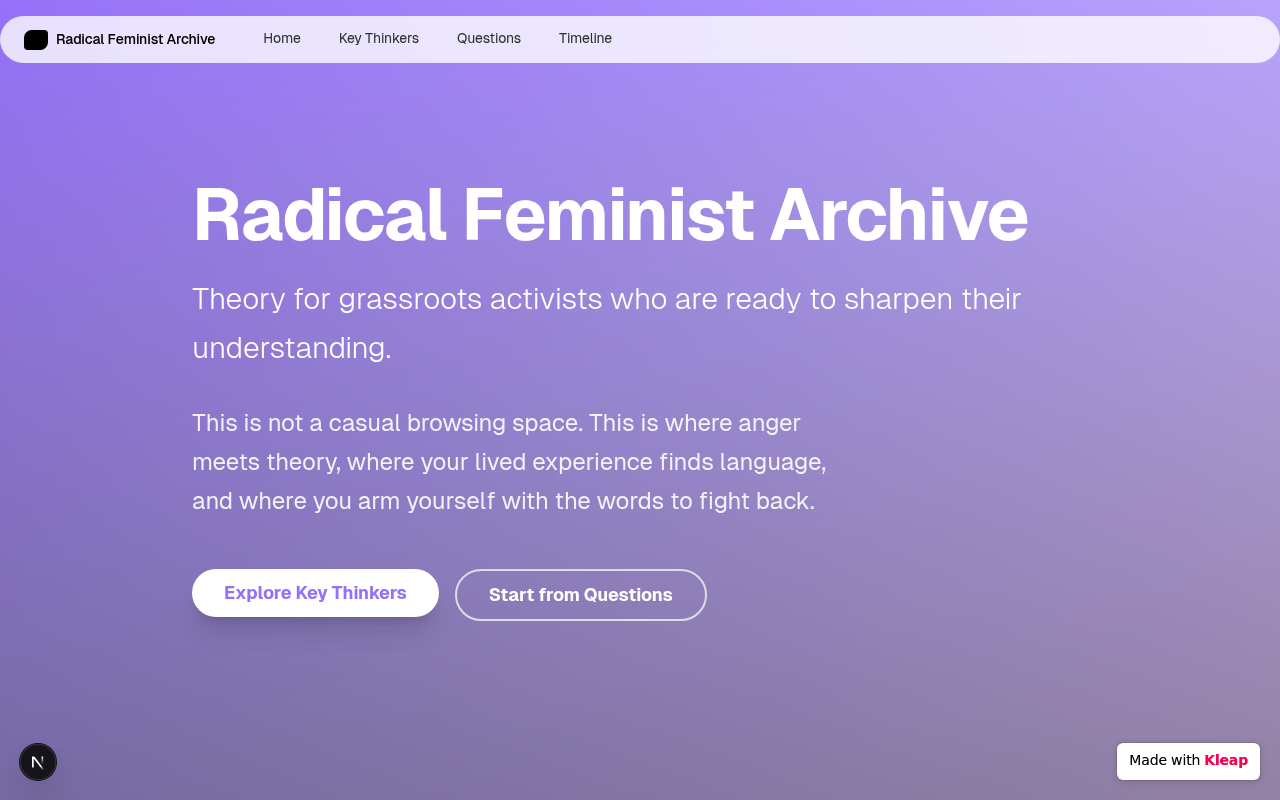Click the word Feminist in the hero heading
1280x800 pixels.
pyautogui.click(x=607, y=215)
